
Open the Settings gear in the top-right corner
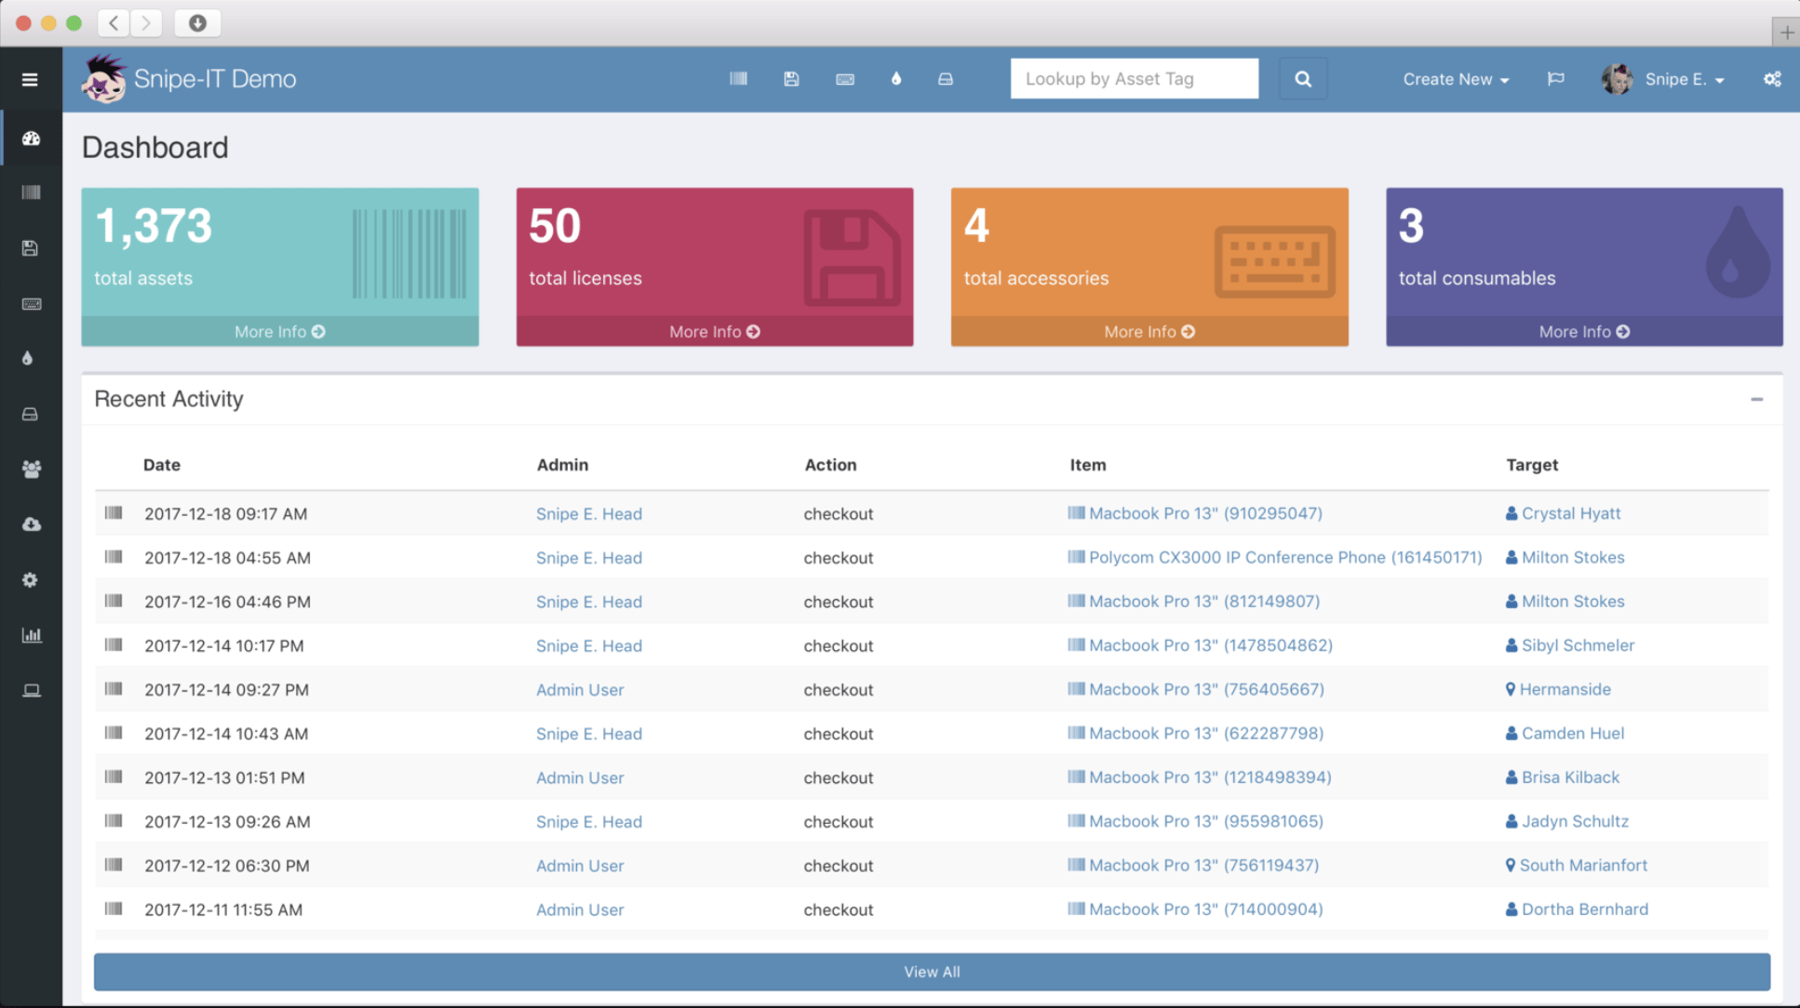click(x=1772, y=78)
